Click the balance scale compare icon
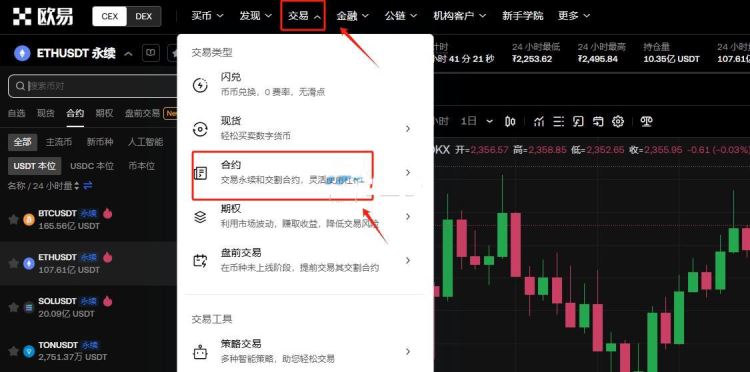This screenshot has height=372, width=750. (x=647, y=121)
